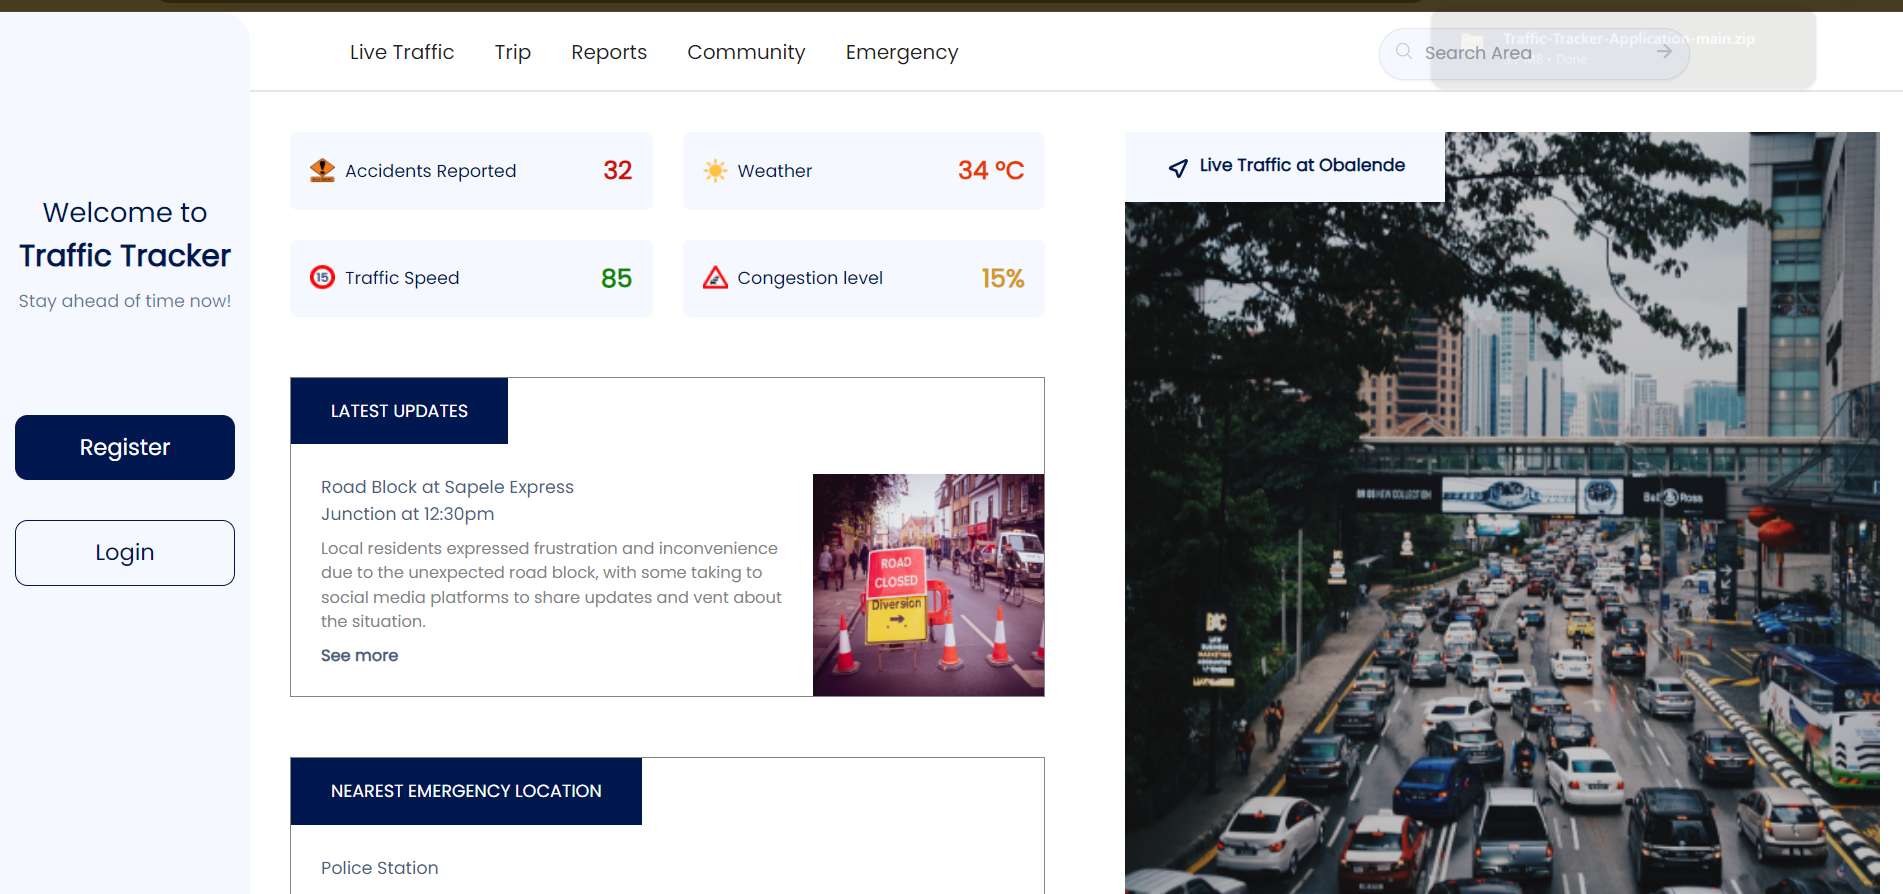Image resolution: width=1903 pixels, height=894 pixels.
Task: Click the Accidents Reported label
Action: [x=431, y=171]
